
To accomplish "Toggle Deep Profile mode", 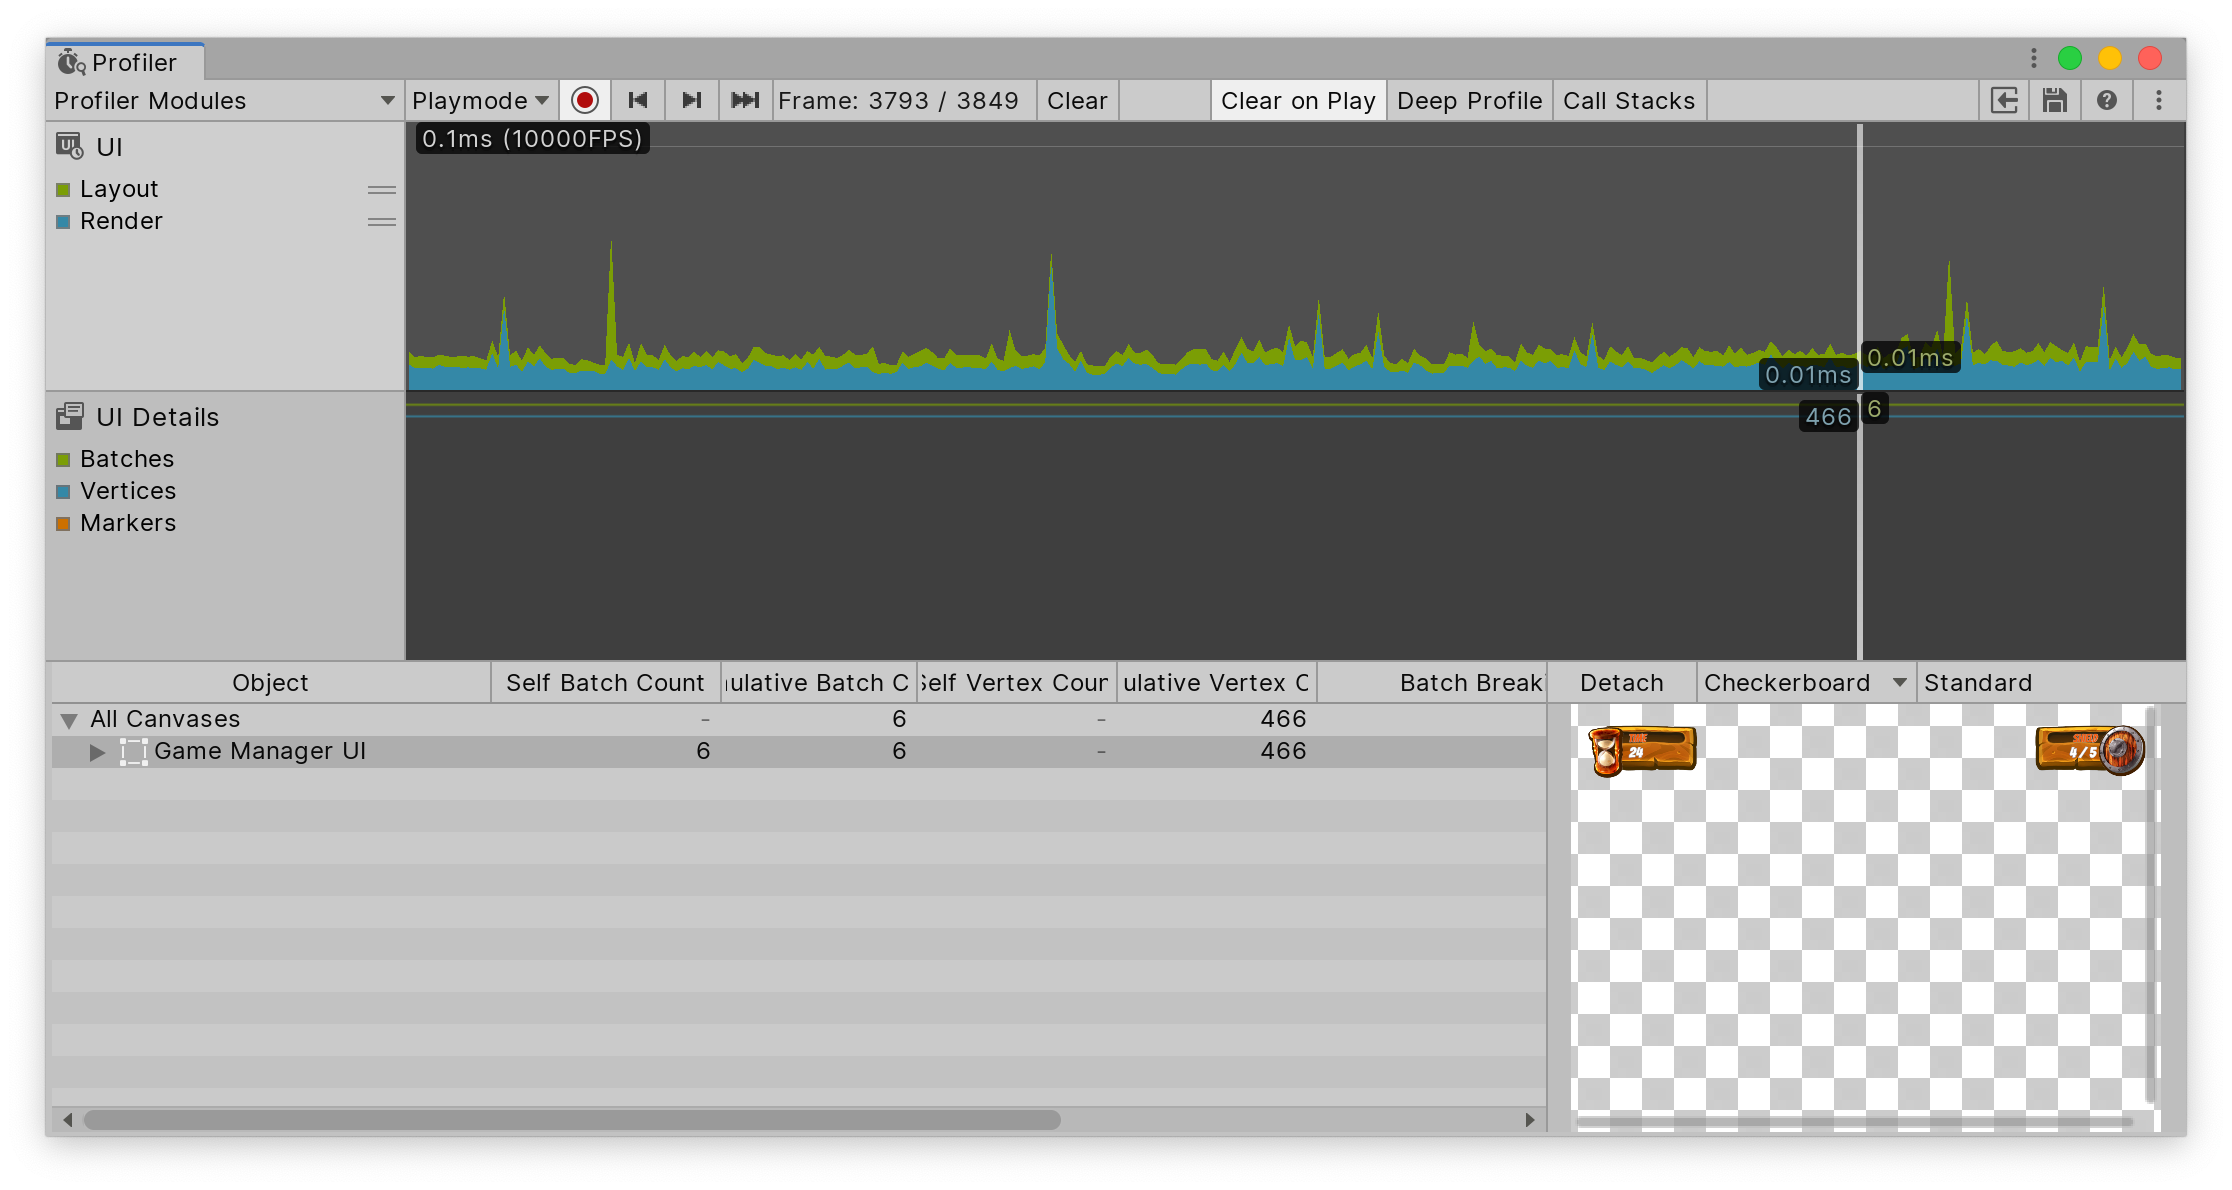I will (1469, 100).
